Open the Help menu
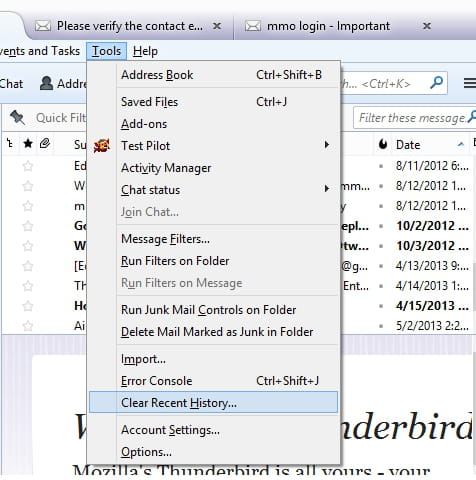476x480 pixels. (145, 51)
